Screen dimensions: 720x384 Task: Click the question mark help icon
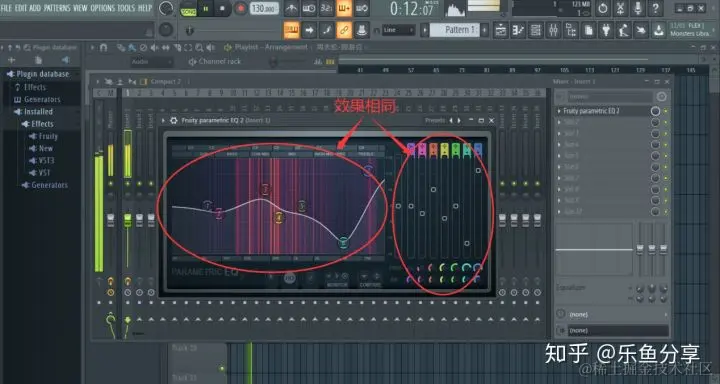[x=655, y=8]
